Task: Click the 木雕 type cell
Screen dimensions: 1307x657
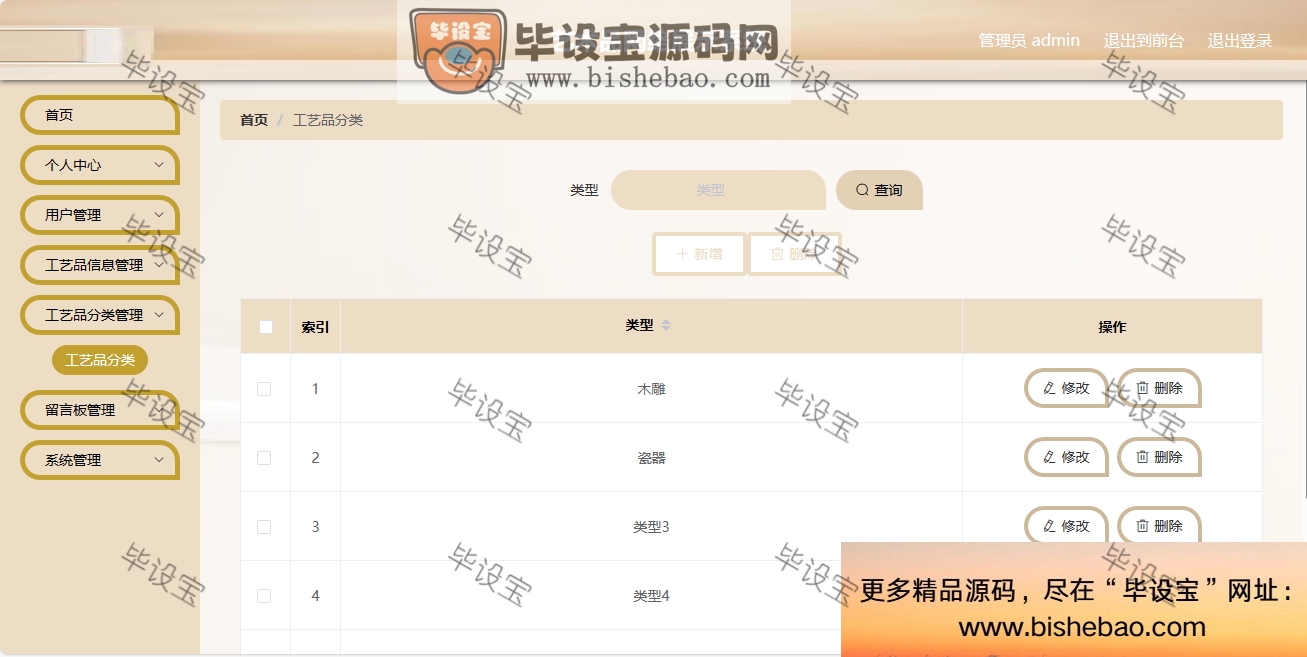Action: coord(651,389)
